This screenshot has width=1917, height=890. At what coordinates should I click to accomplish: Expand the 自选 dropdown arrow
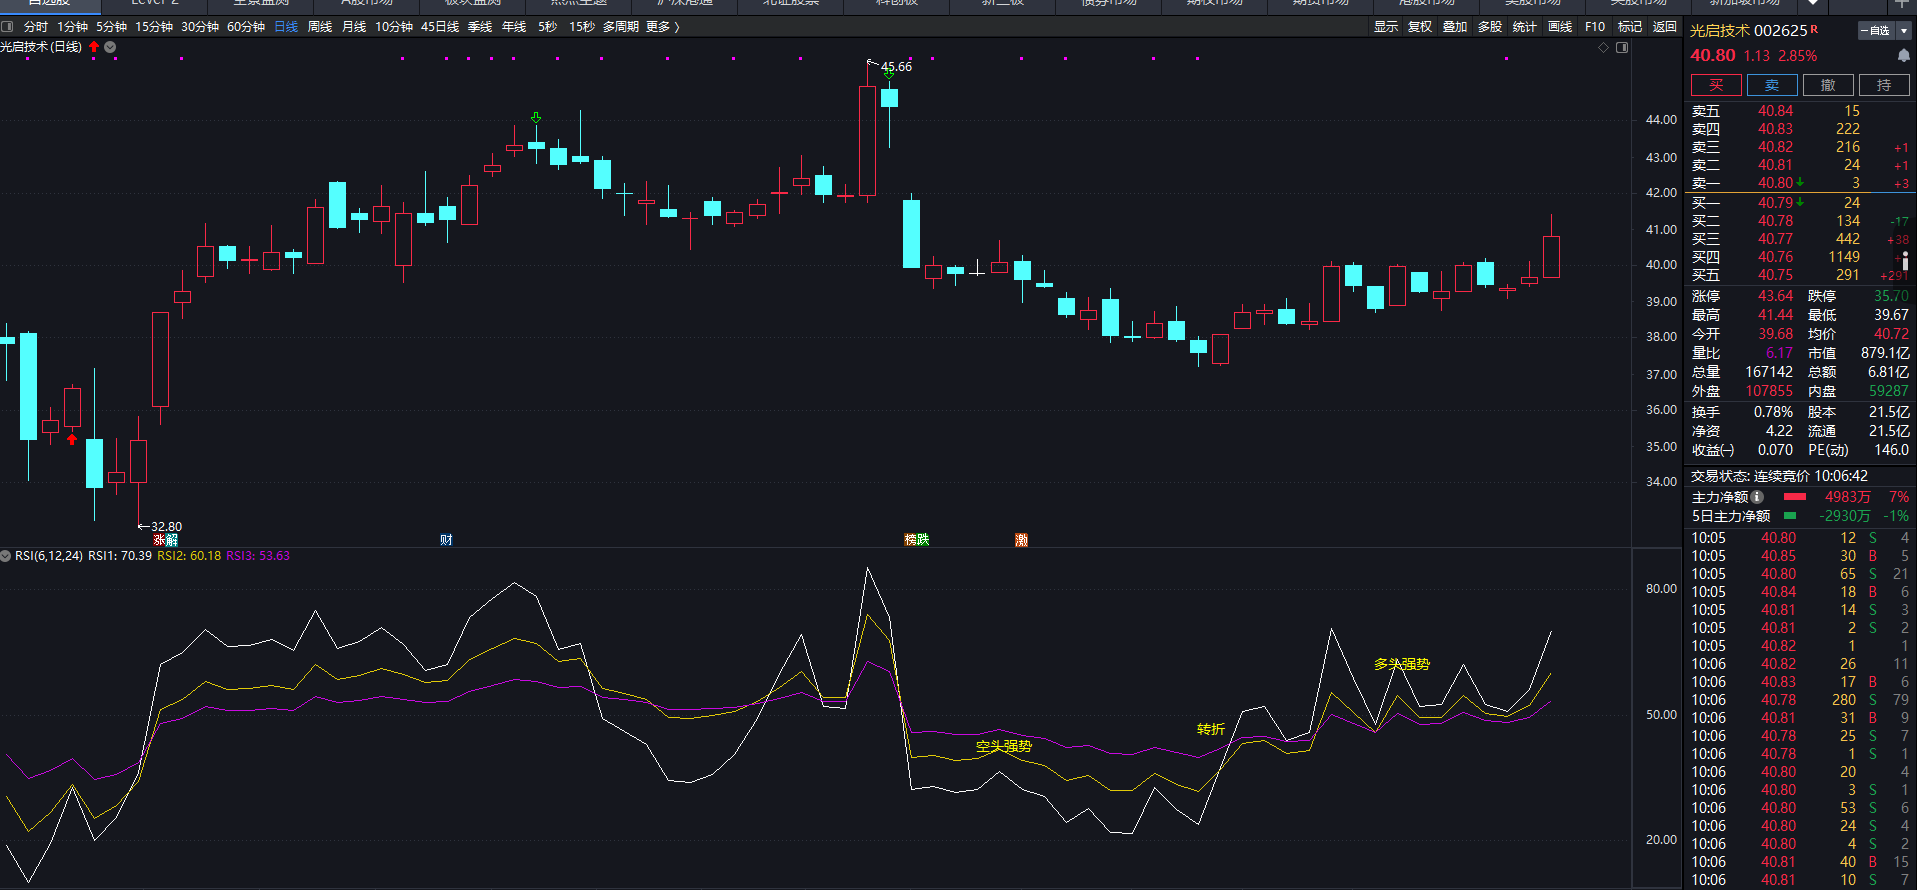point(1904,31)
